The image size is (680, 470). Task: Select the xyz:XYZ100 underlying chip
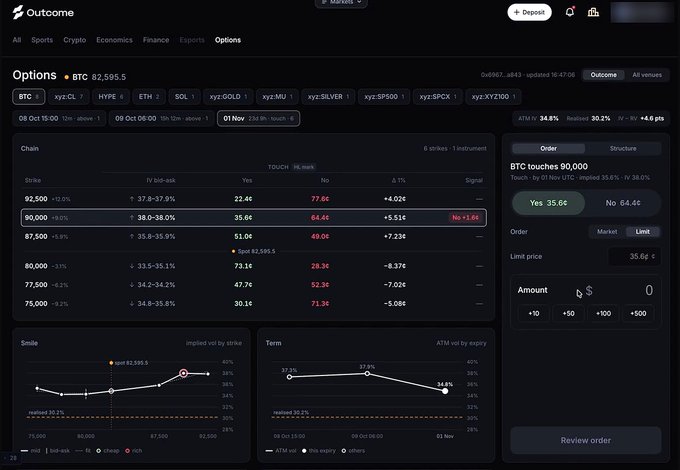tap(493, 97)
